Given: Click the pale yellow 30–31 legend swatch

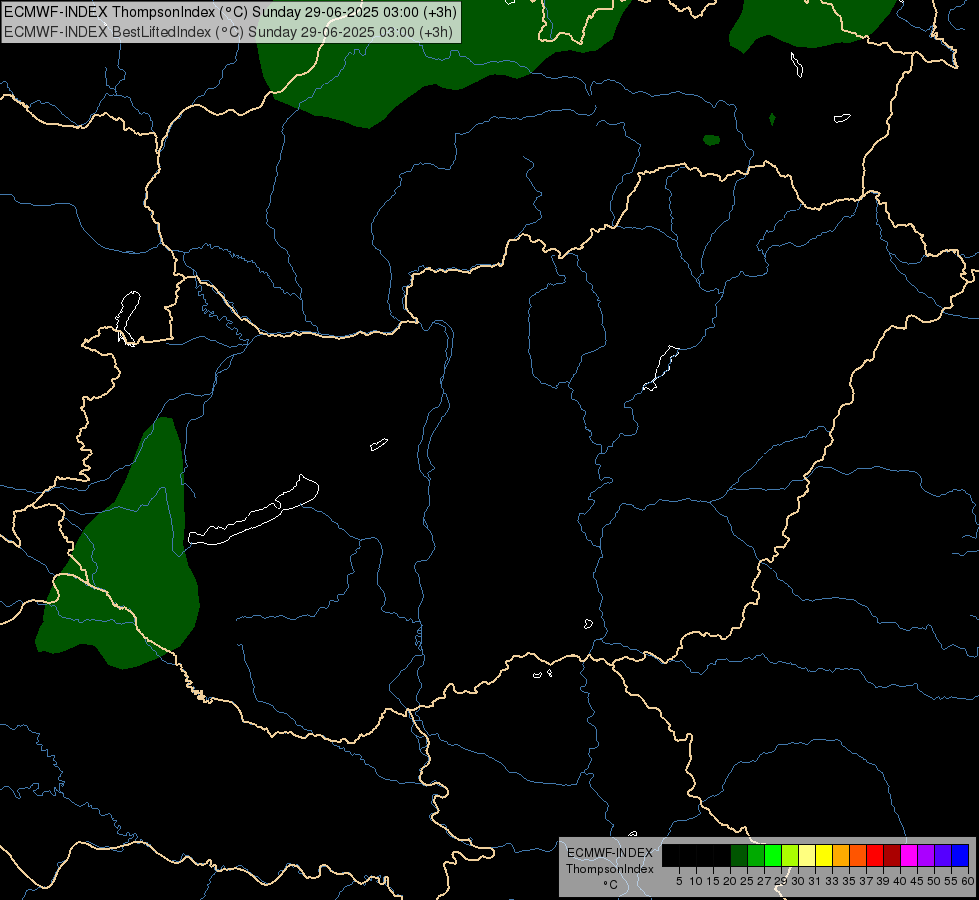Looking at the screenshot, I should pos(807,855).
